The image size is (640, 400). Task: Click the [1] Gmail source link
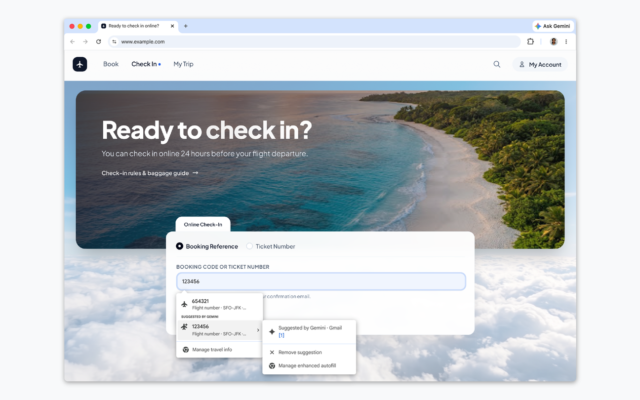(x=281, y=335)
